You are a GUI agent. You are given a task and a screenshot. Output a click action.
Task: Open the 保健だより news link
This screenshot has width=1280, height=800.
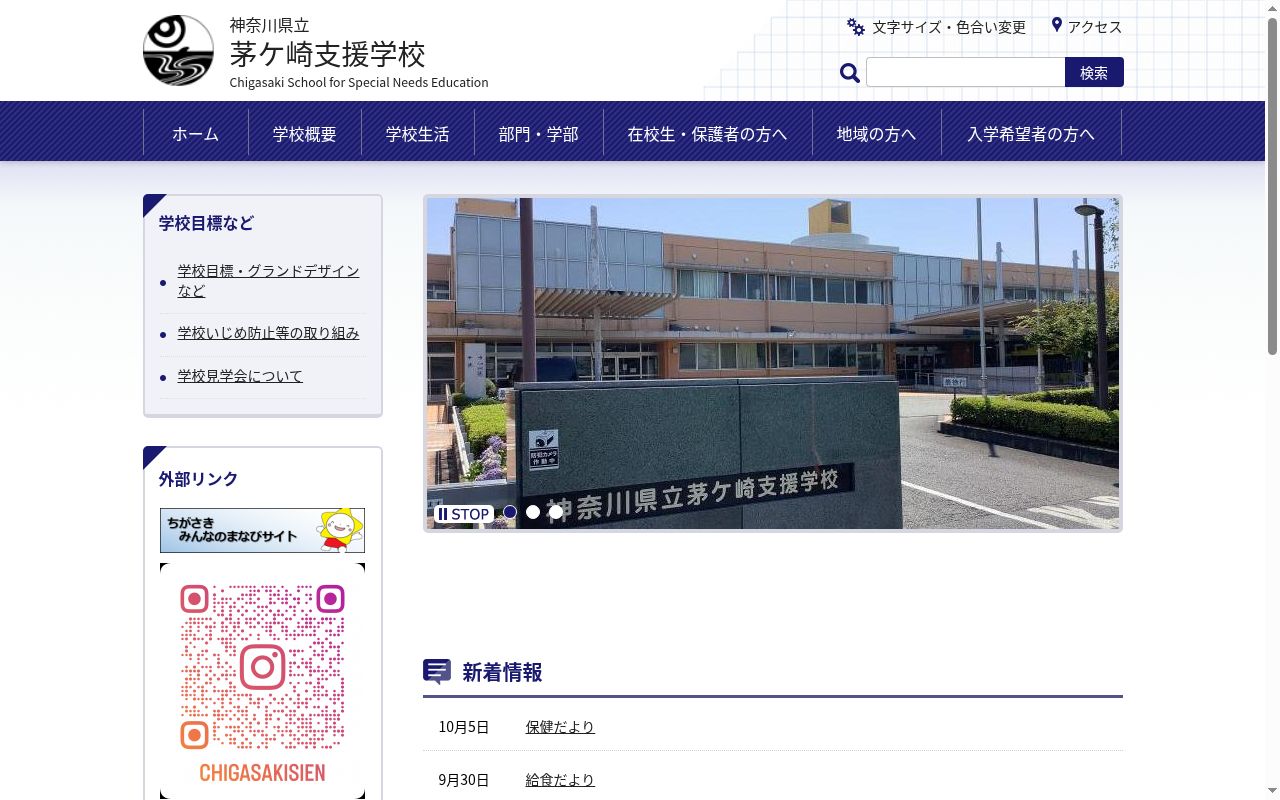click(560, 727)
